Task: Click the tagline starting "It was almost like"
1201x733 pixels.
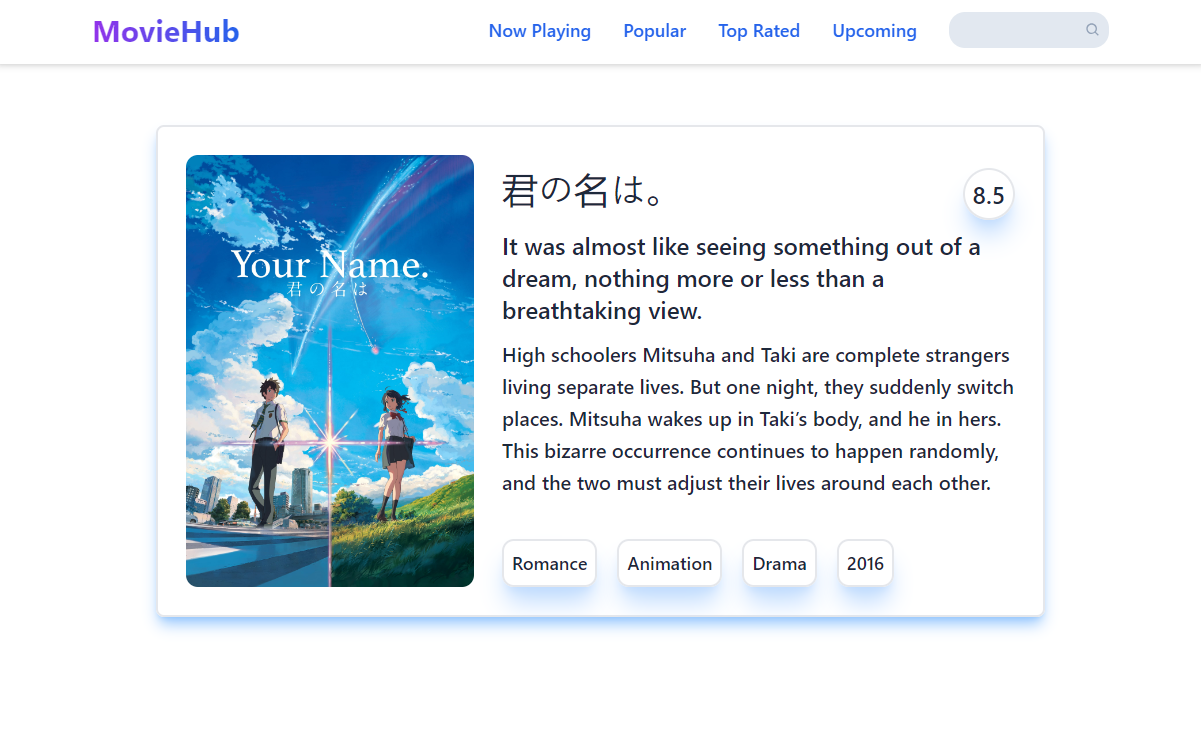Action: [x=741, y=279]
